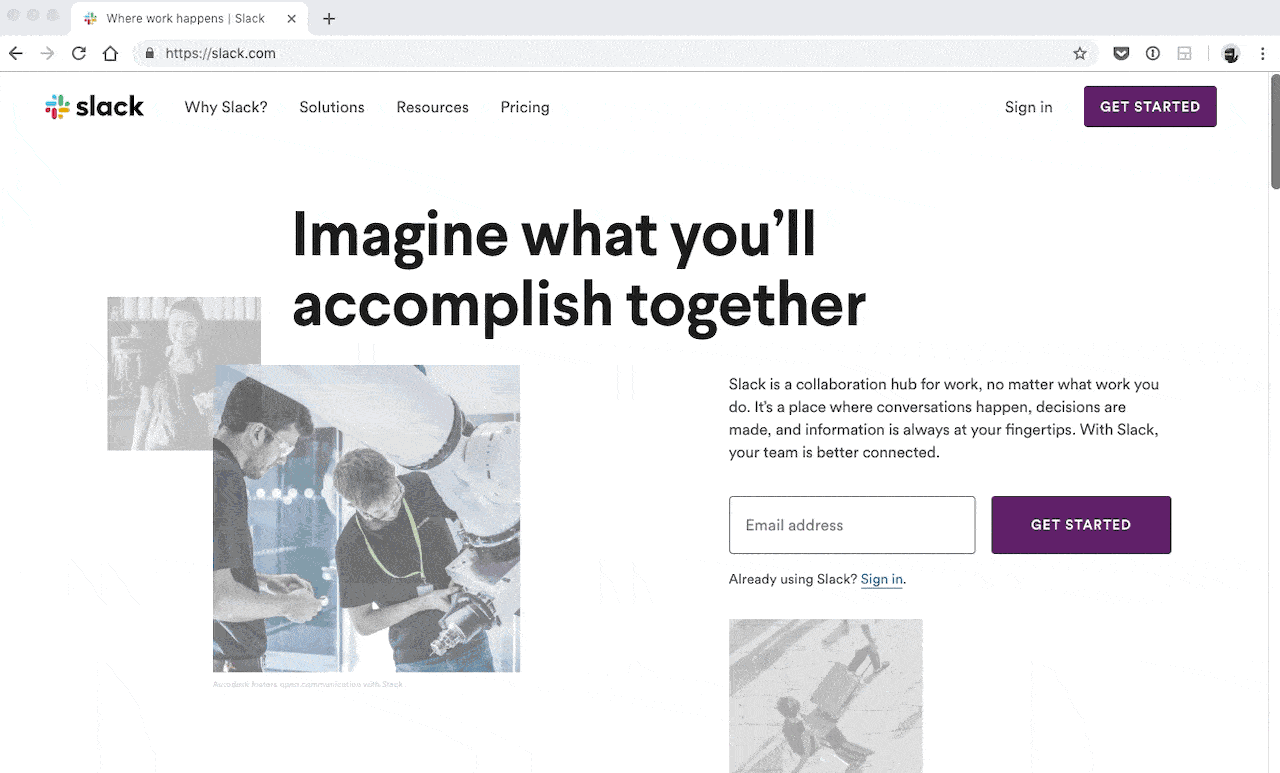
Task: Click Sign in in the header
Action: click(1029, 107)
